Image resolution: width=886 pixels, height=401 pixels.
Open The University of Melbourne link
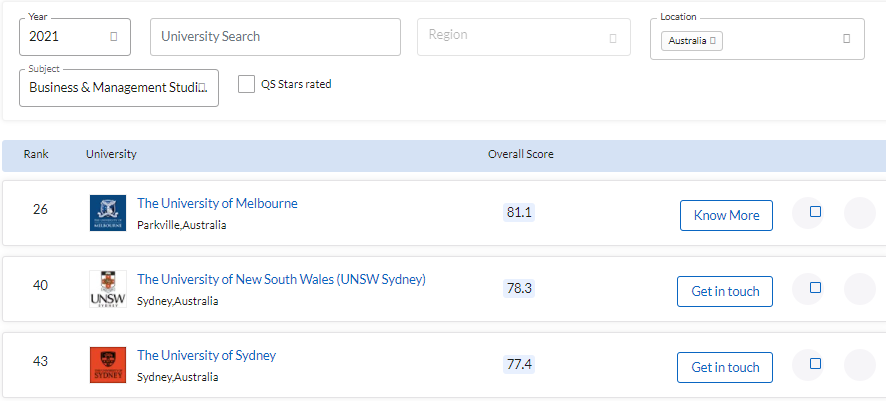(218, 203)
